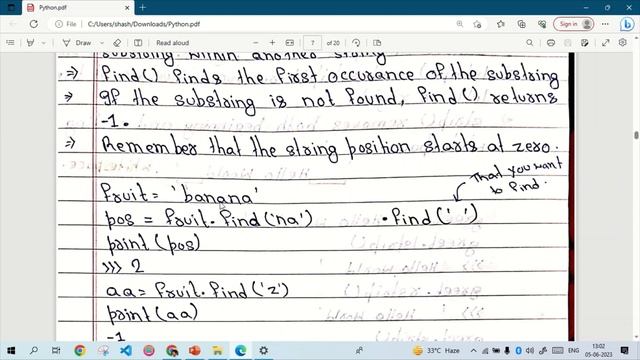Refresh the current page
The image size is (640, 360).
click(34, 24)
